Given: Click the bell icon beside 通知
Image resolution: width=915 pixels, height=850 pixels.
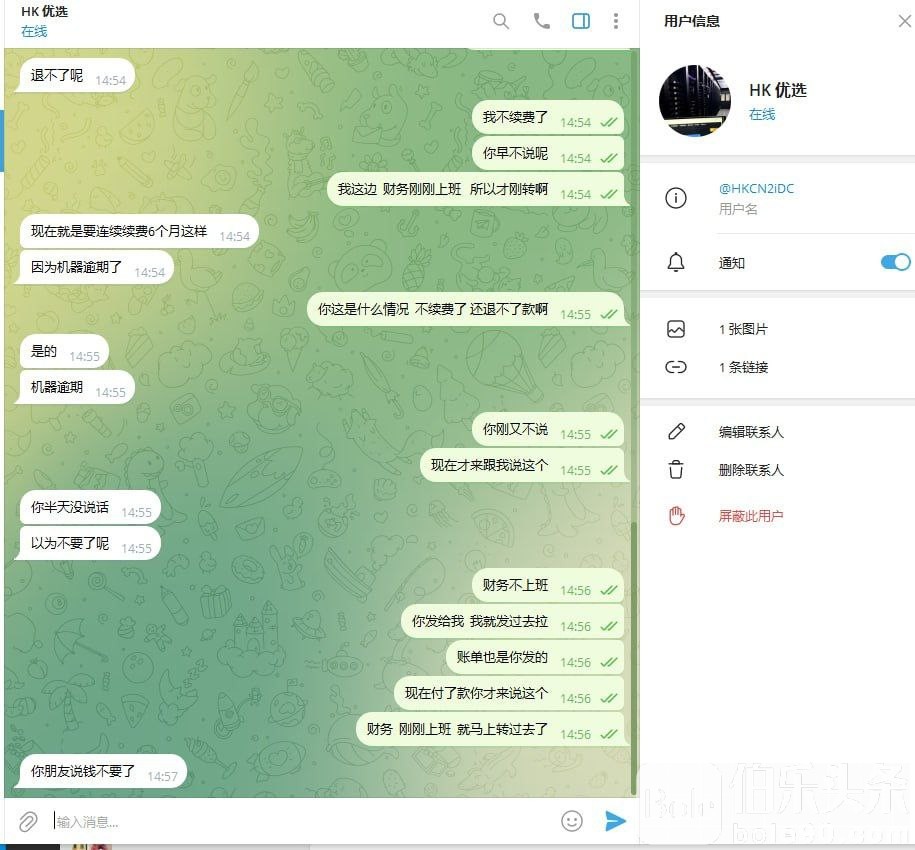Looking at the screenshot, I should coord(676,263).
